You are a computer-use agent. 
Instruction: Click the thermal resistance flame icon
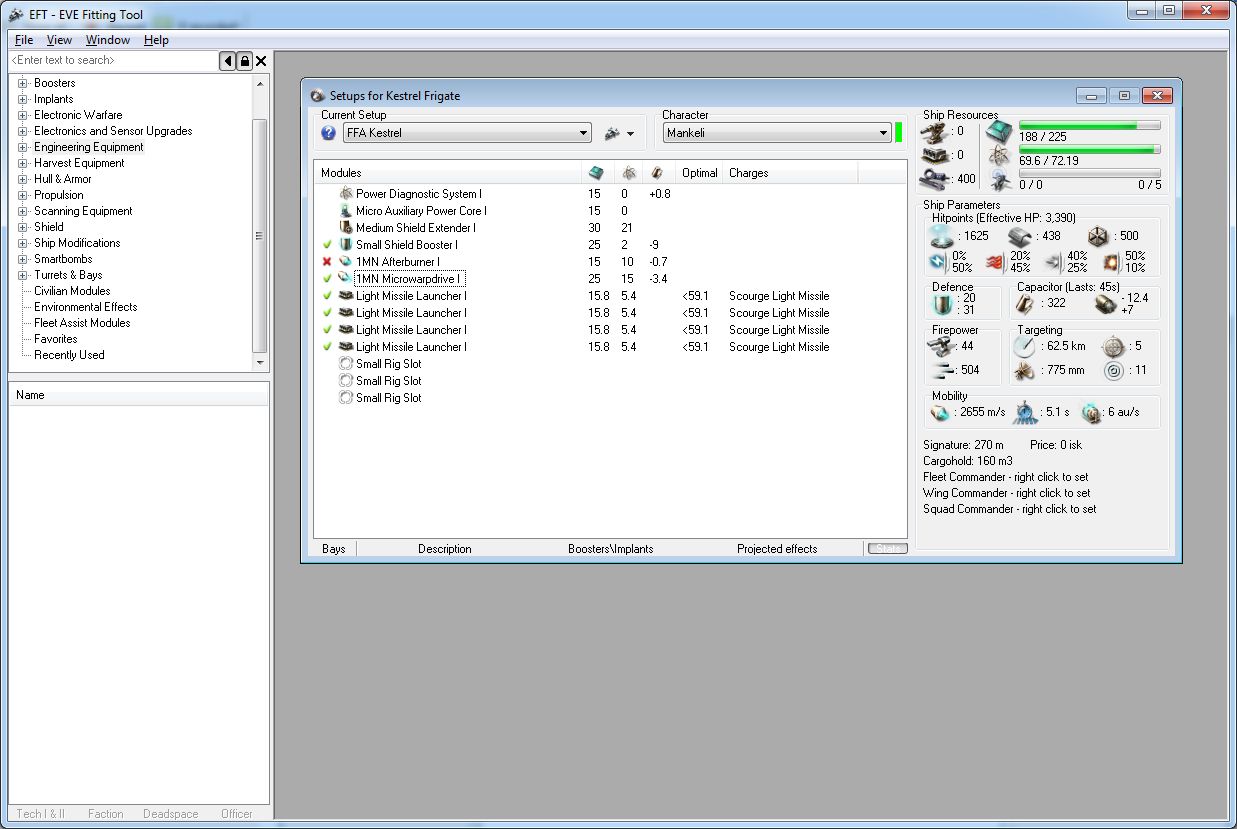click(996, 262)
